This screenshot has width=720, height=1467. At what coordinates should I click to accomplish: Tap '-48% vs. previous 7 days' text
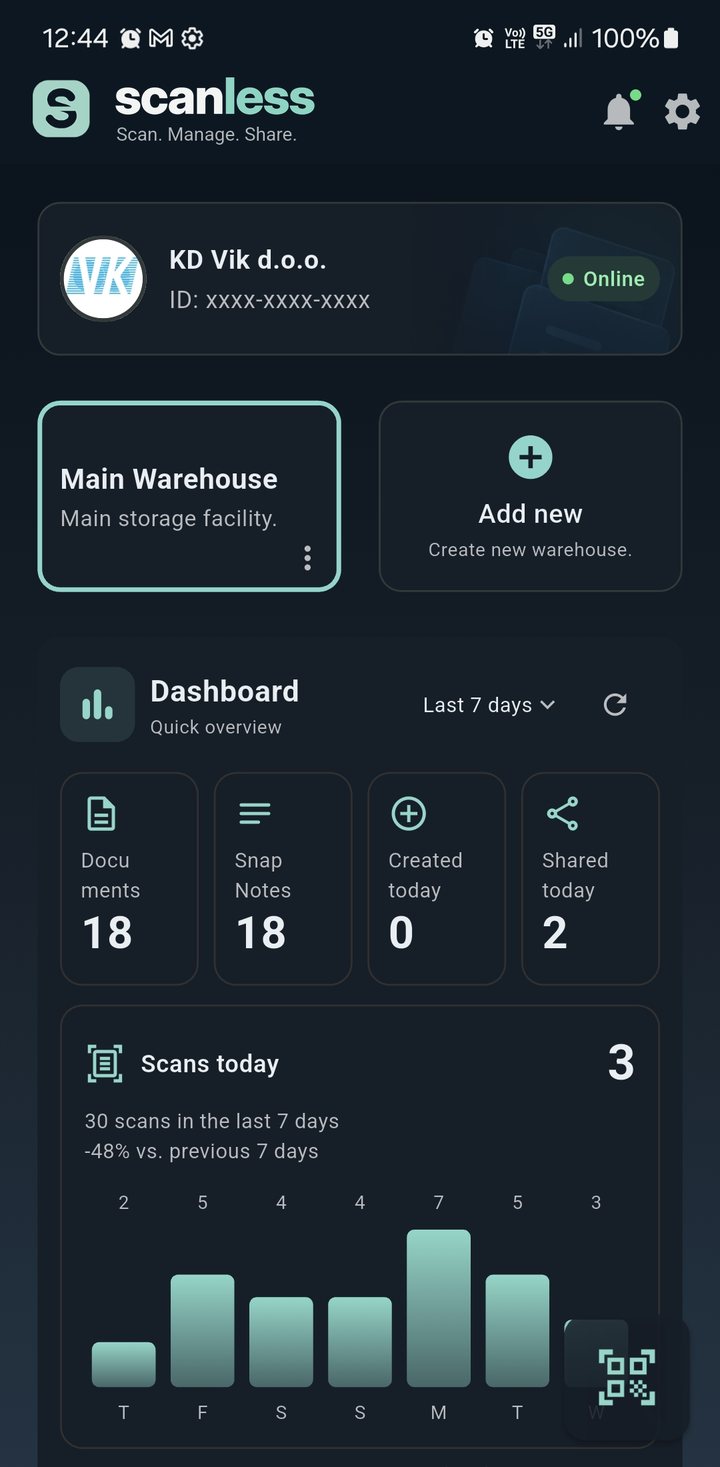coord(202,1151)
